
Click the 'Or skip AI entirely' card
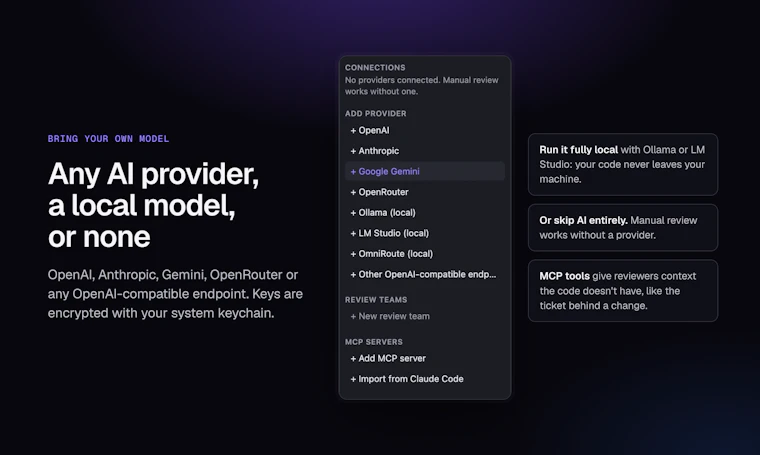(623, 227)
